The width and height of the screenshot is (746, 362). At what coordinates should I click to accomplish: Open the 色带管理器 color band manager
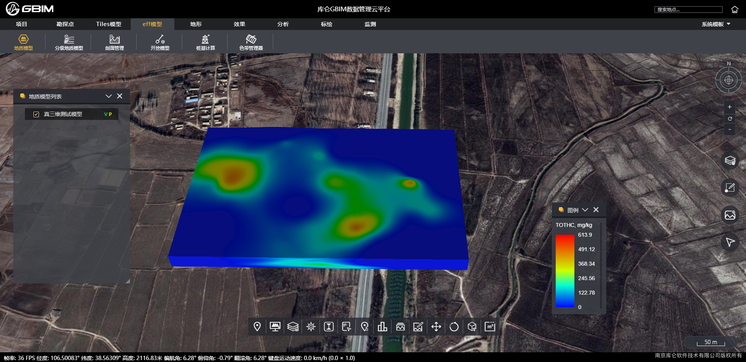tap(251, 42)
